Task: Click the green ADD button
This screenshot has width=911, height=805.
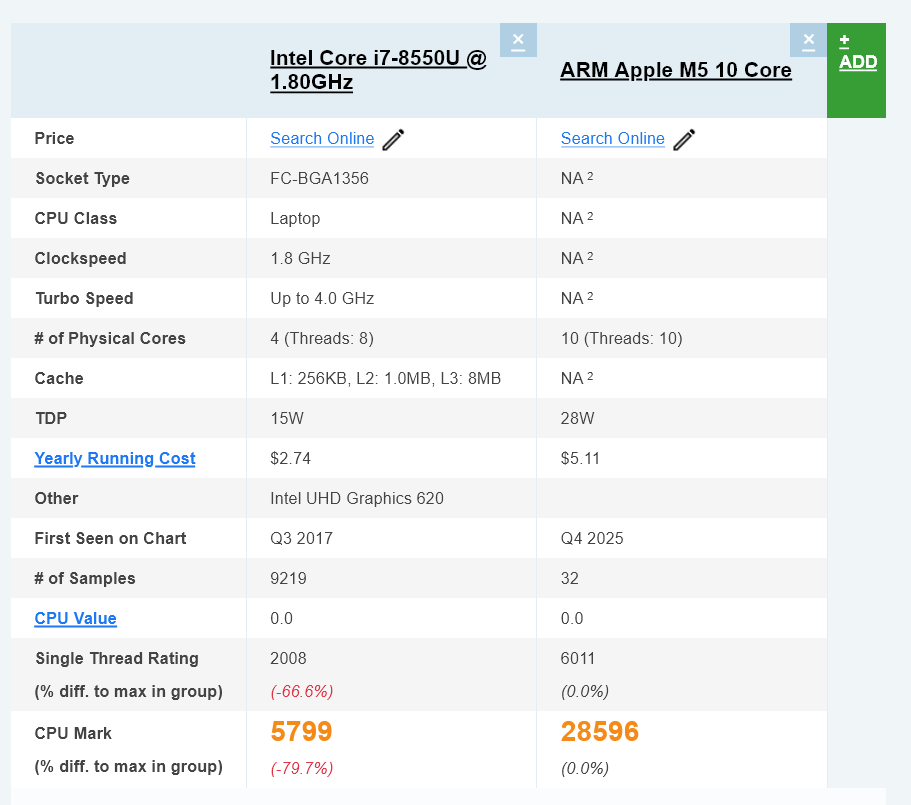Action: point(856,70)
